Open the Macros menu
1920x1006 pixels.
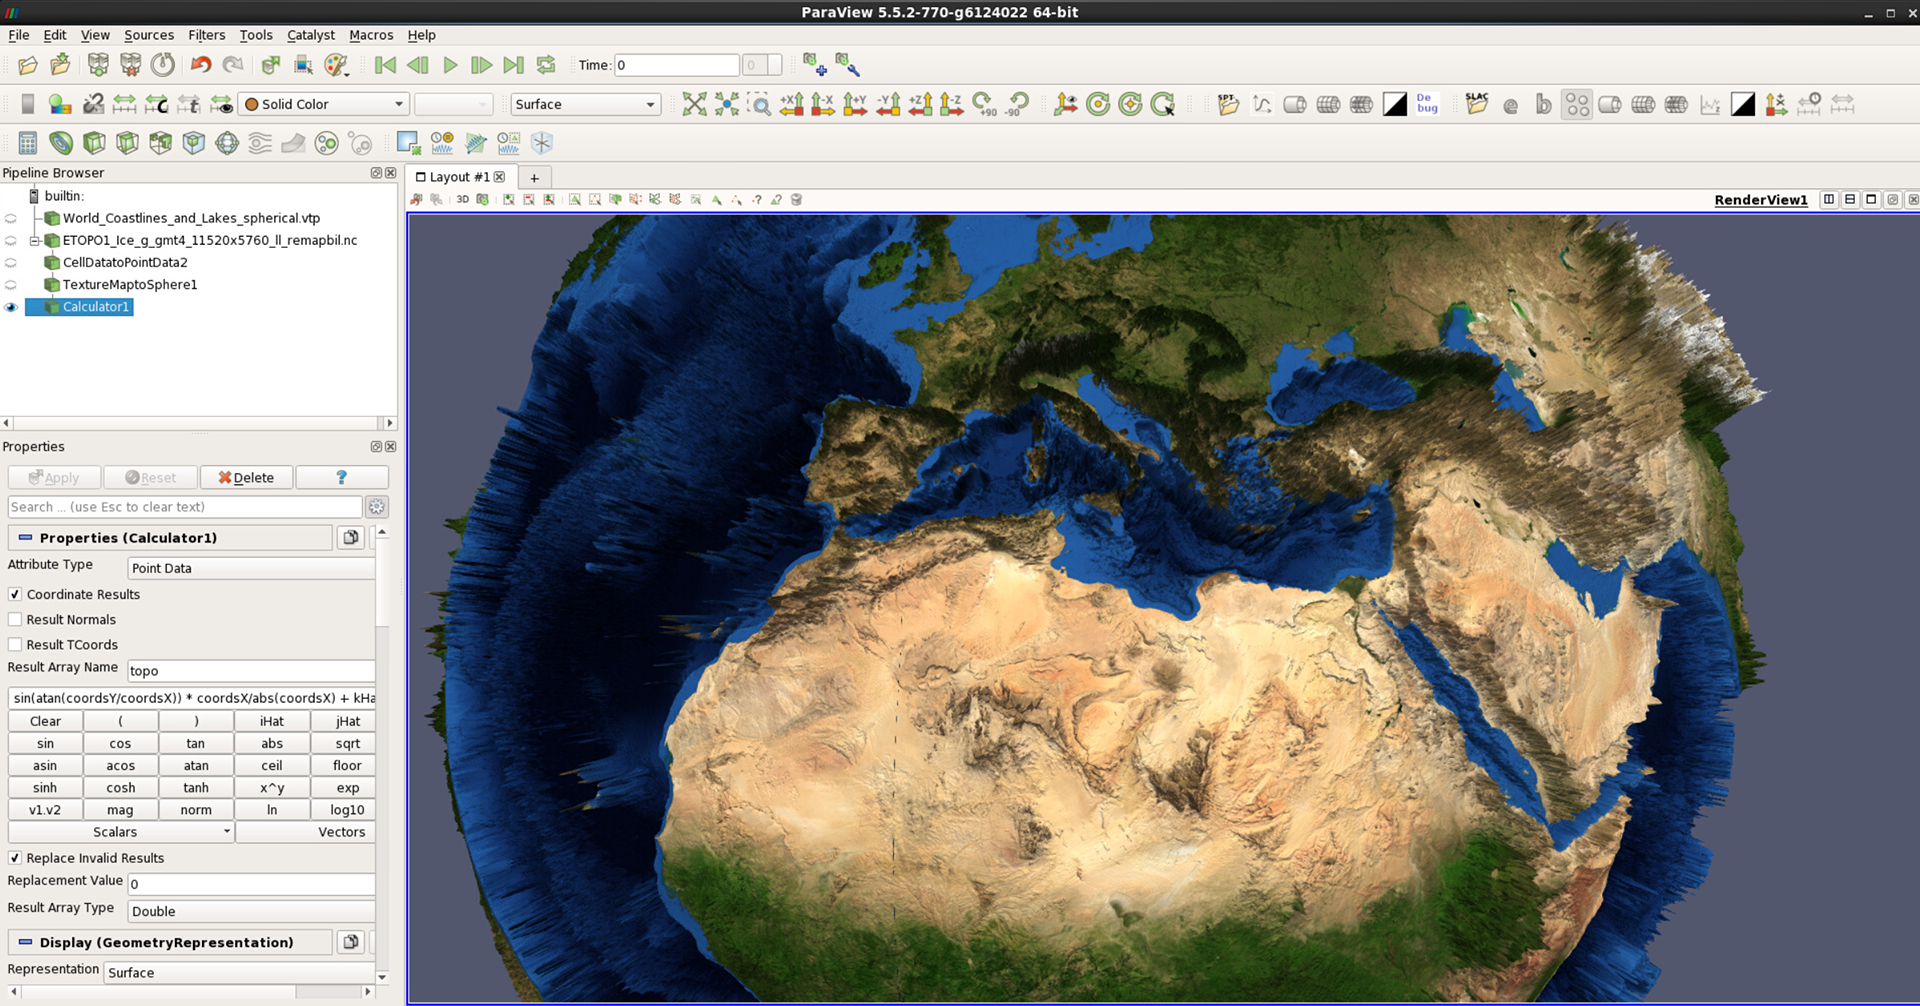click(371, 35)
